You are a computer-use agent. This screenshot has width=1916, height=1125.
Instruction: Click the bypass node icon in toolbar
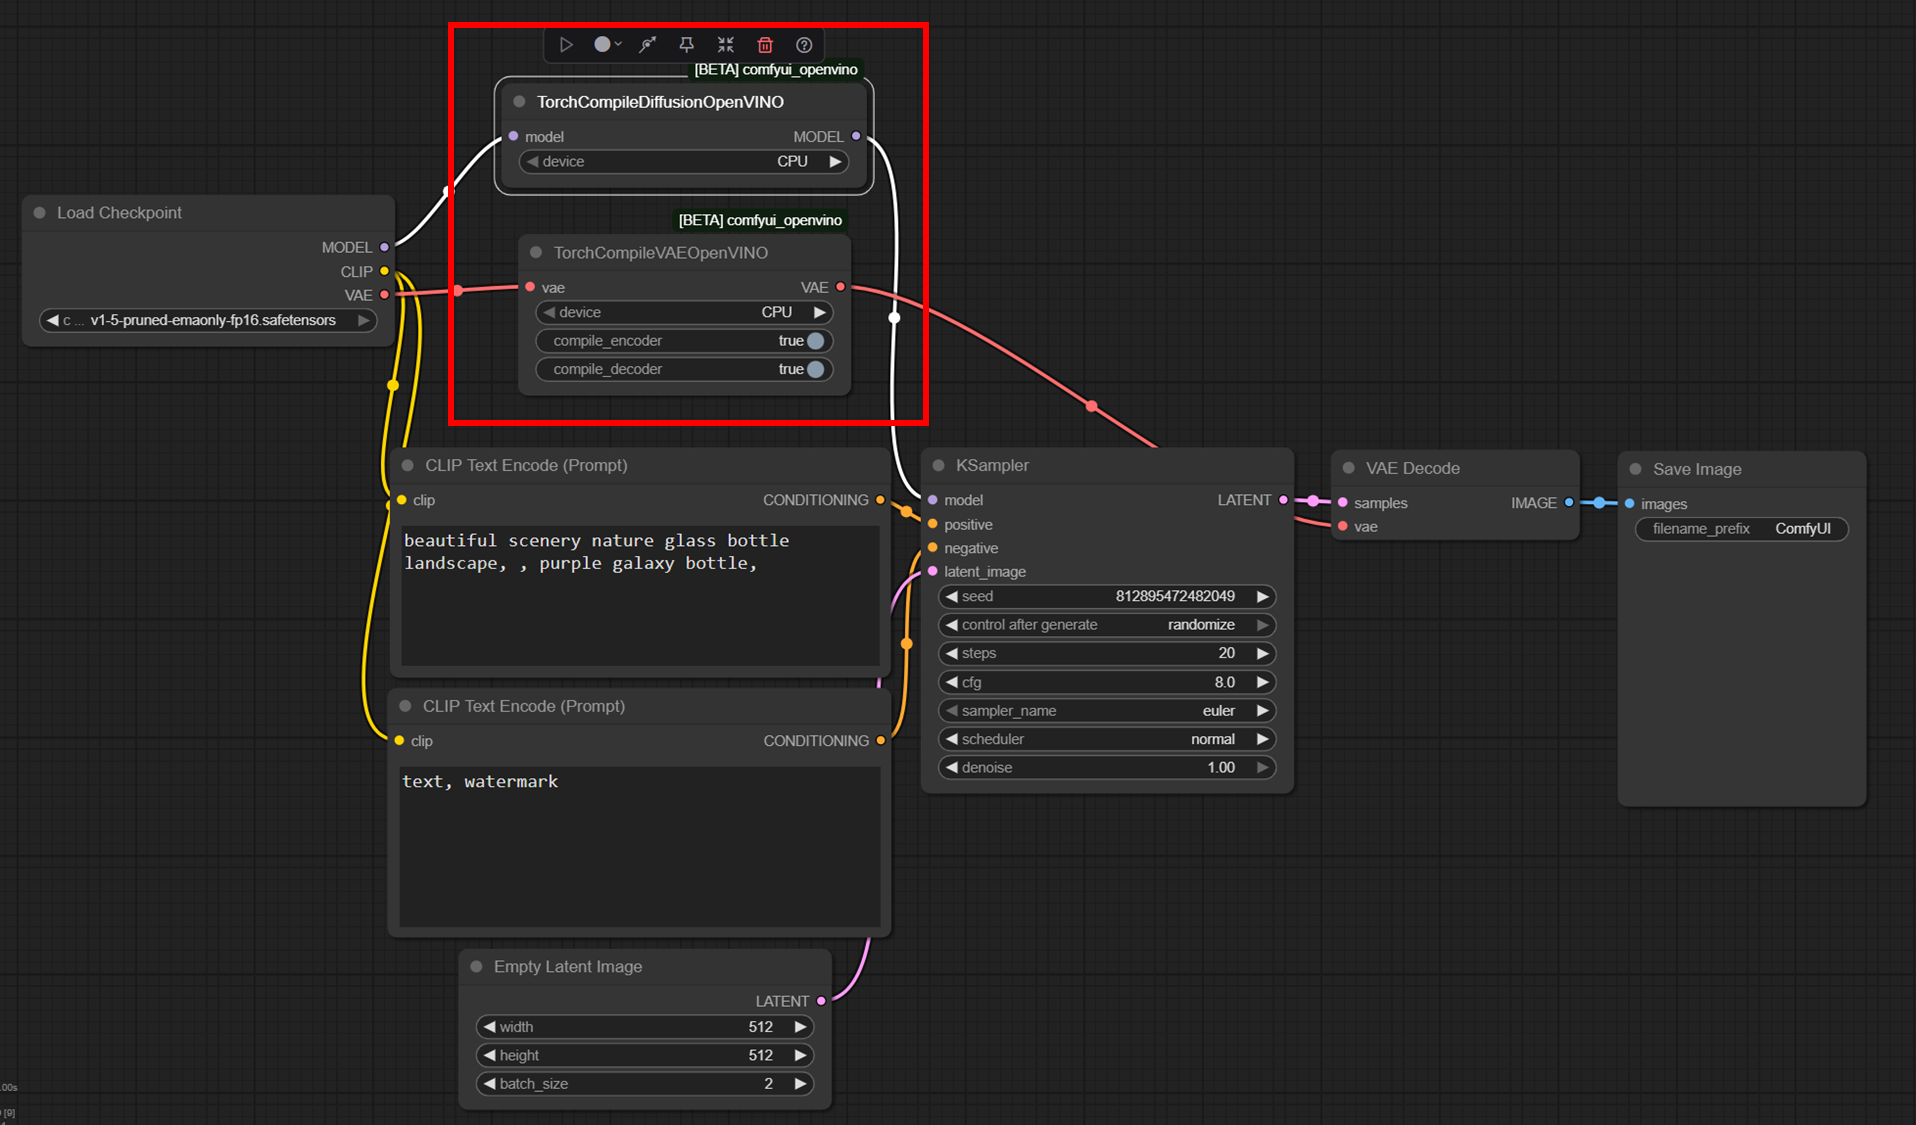coord(648,45)
